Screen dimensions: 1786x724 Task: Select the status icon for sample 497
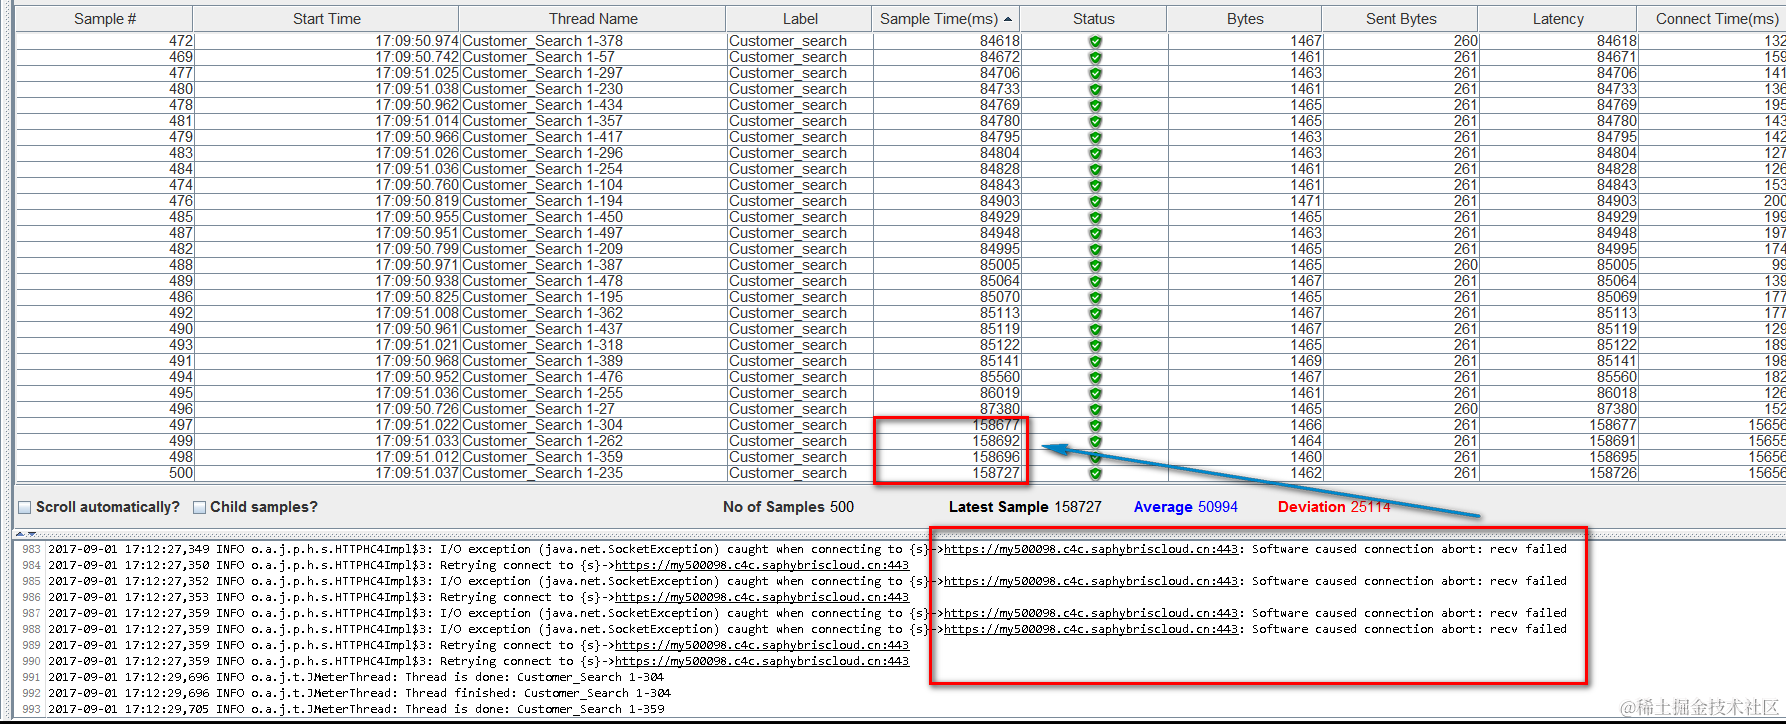pyautogui.click(x=1095, y=426)
